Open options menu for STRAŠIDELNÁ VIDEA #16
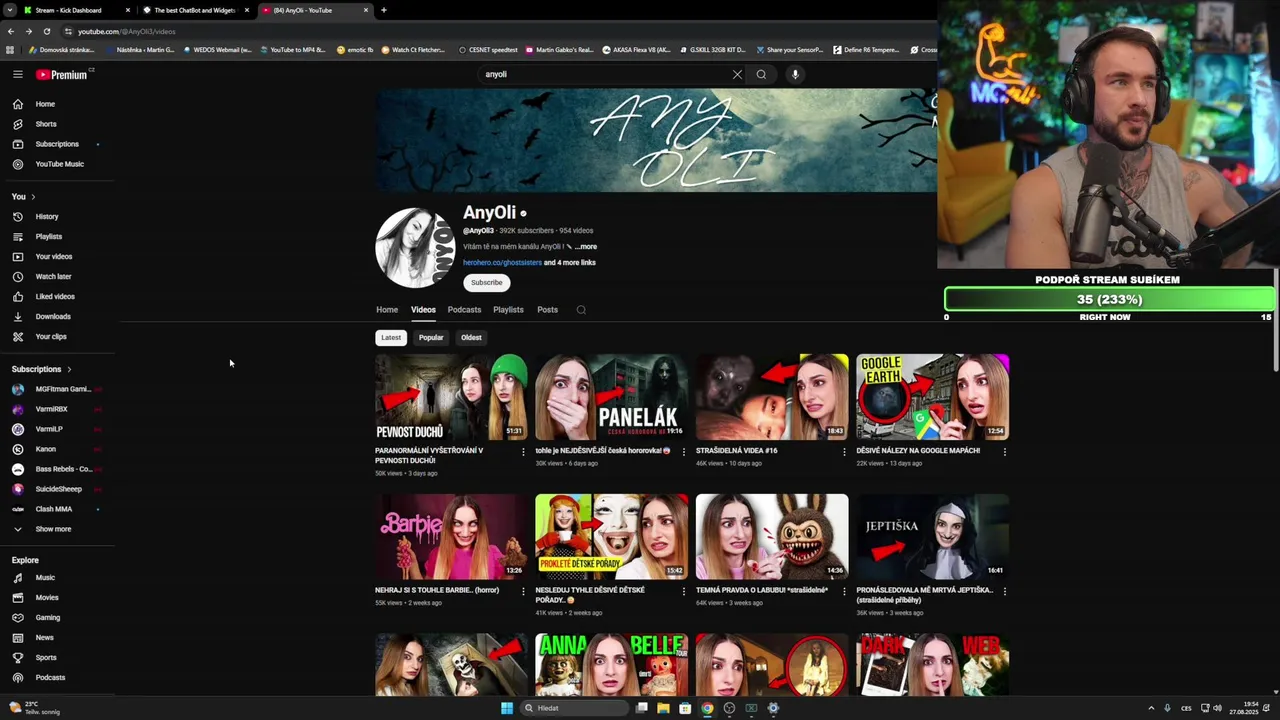Viewport: 1280px width, 720px height. click(844, 452)
